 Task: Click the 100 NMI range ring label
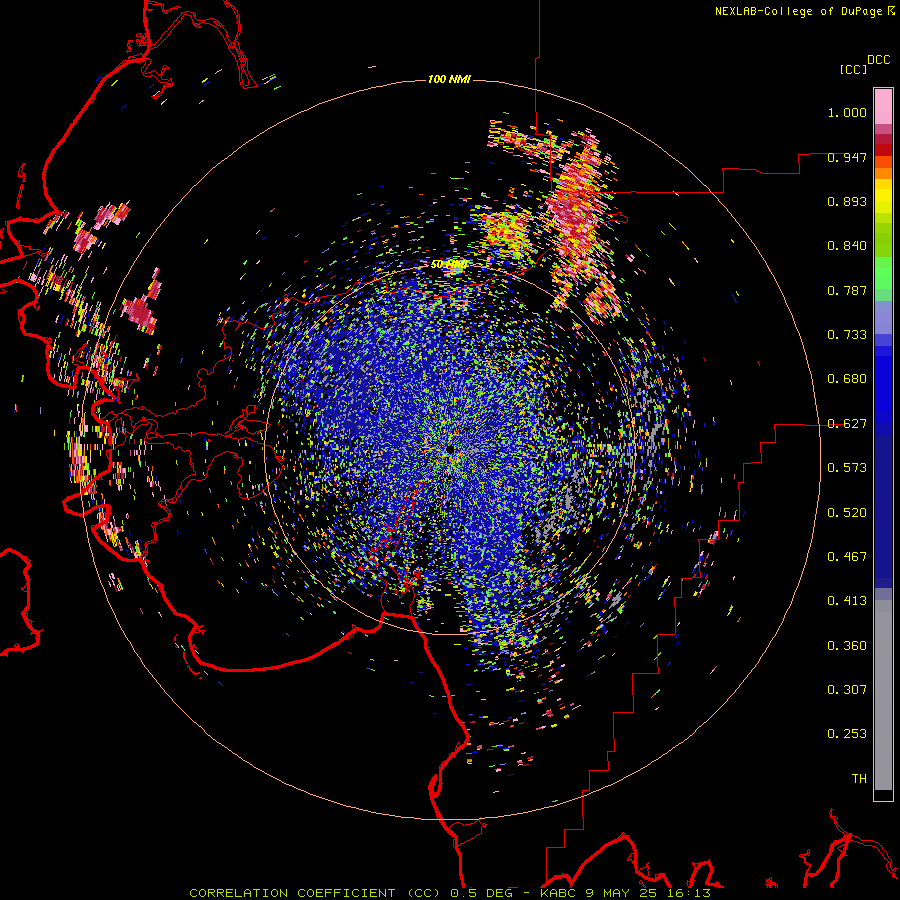[x=449, y=79]
